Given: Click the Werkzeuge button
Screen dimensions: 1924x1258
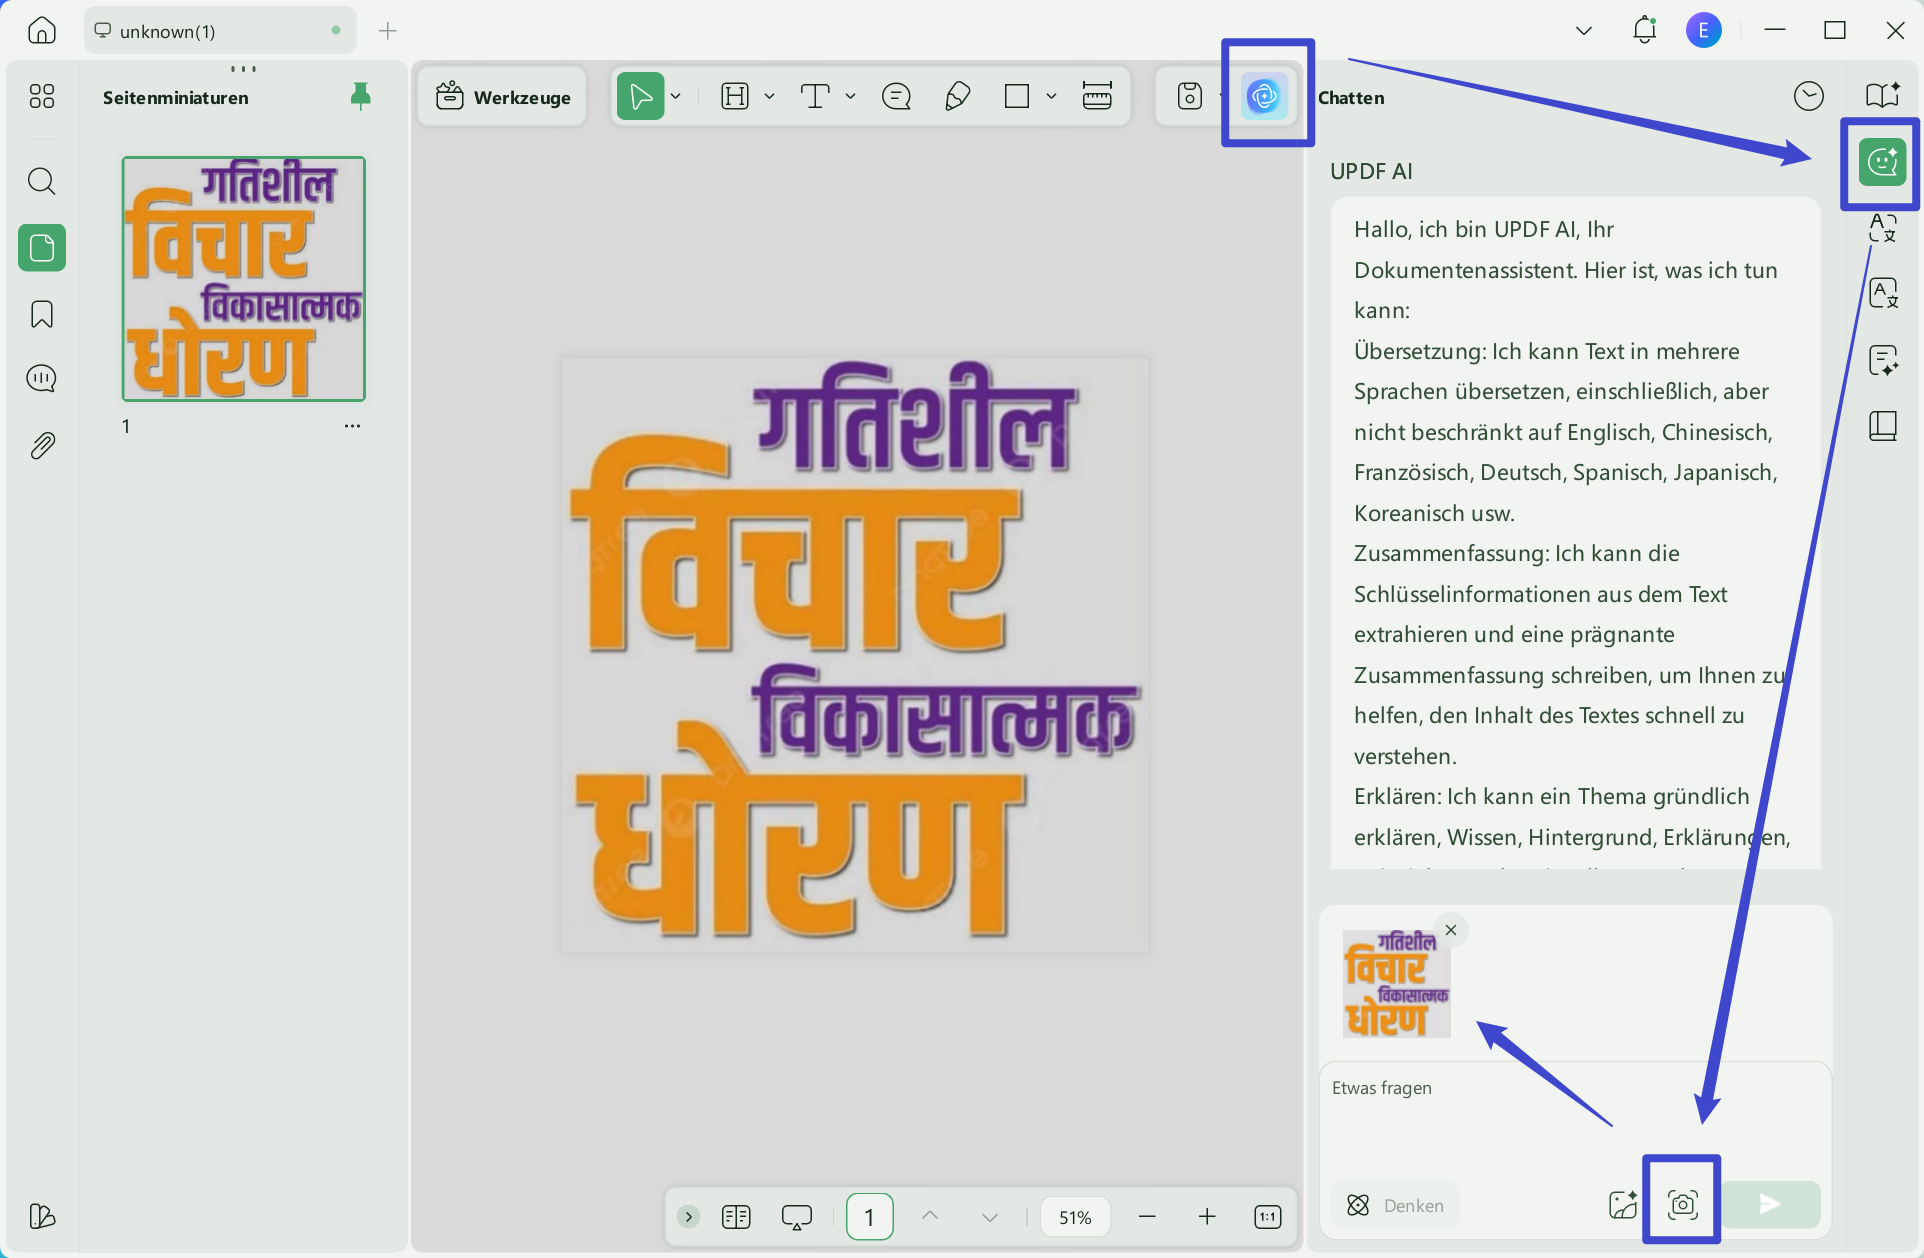Looking at the screenshot, I should 502,96.
